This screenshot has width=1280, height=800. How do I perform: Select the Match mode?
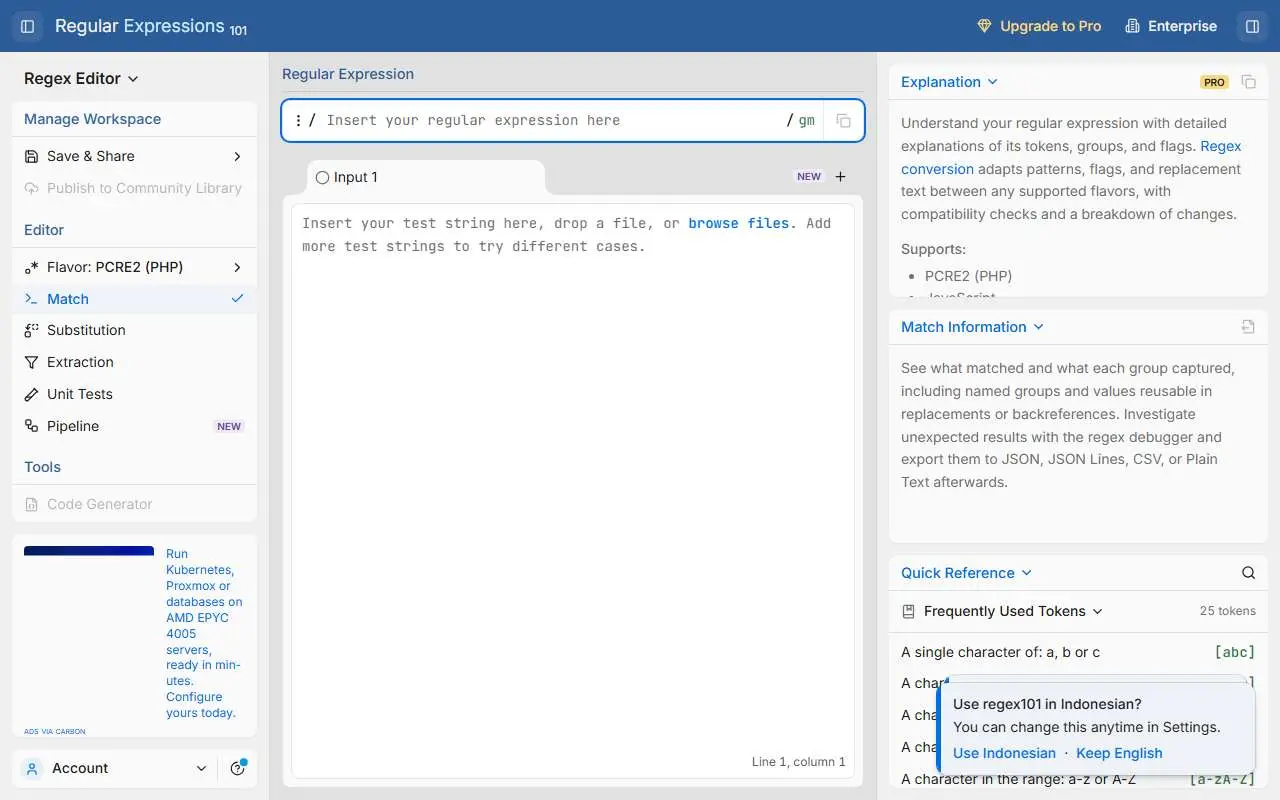click(x=134, y=299)
